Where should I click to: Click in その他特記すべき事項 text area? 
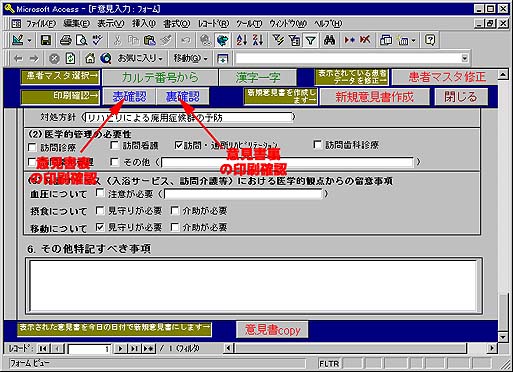254,285
